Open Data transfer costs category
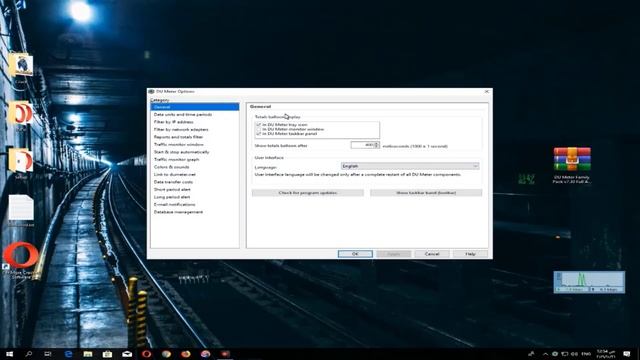The width and height of the screenshot is (640, 360). 173,182
